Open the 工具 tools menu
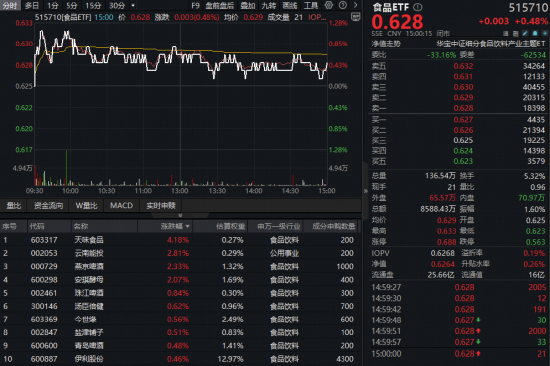550x366 pixels. coord(311,5)
